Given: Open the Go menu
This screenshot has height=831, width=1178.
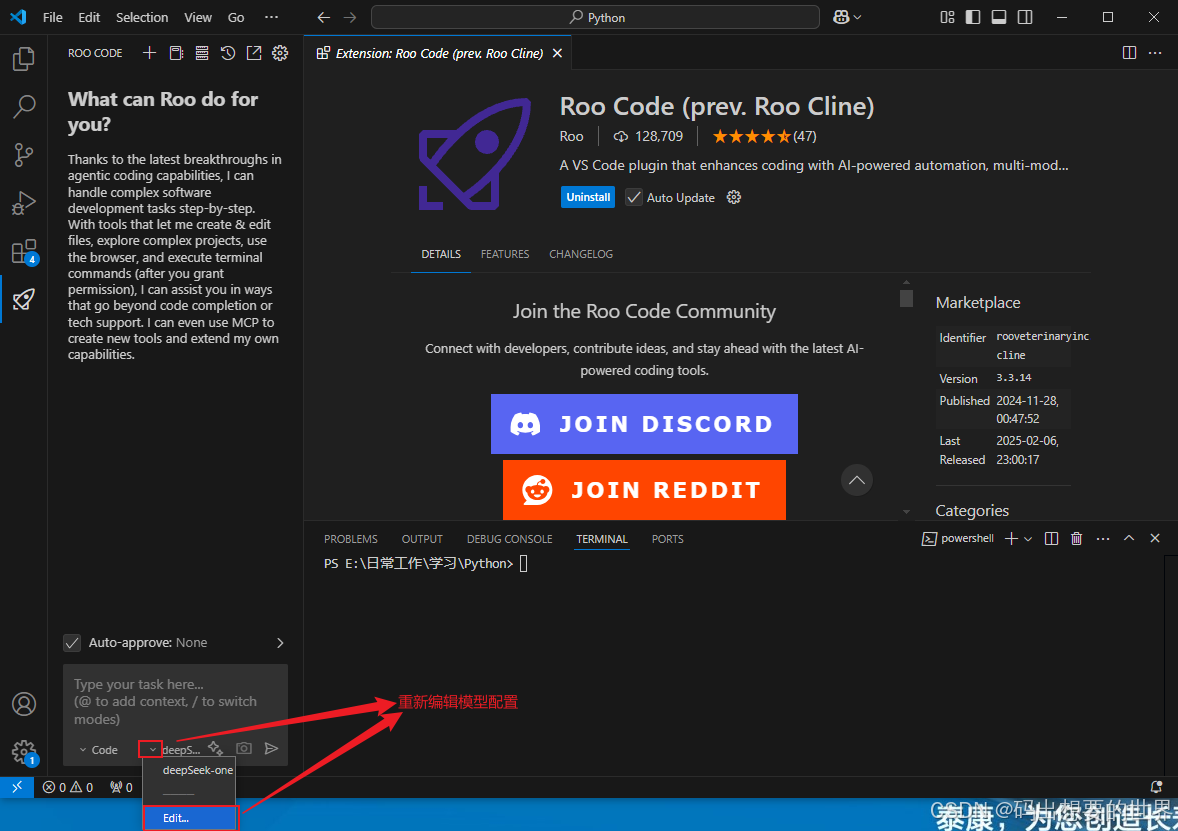Looking at the screenshot, I should 236,17.
